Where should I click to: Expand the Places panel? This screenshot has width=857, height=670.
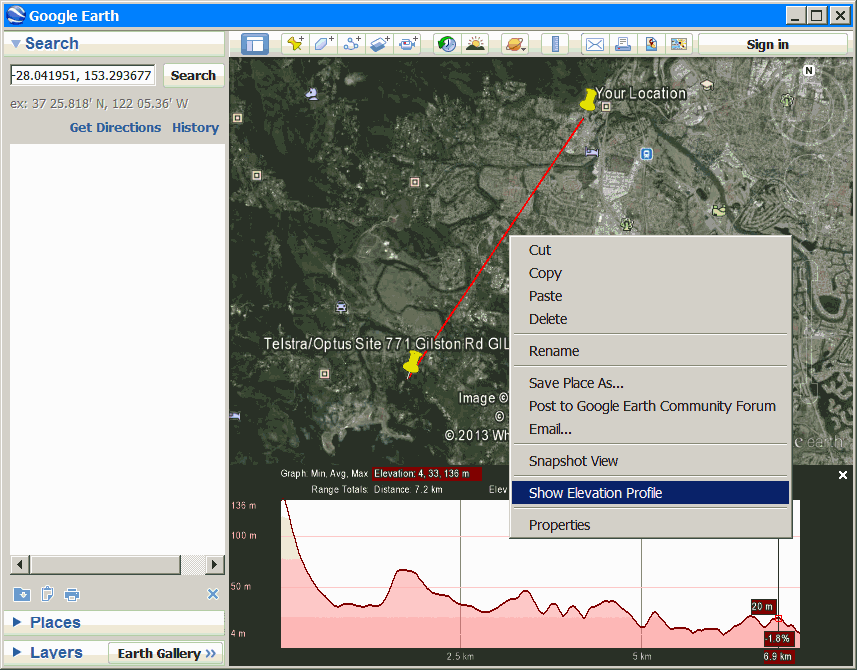tap(55, 622)
